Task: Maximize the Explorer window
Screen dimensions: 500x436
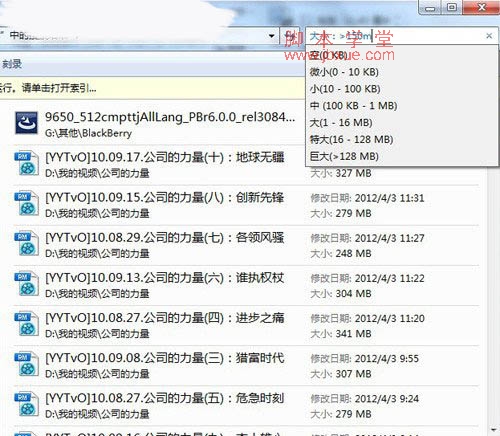Action: coord(452,7)
